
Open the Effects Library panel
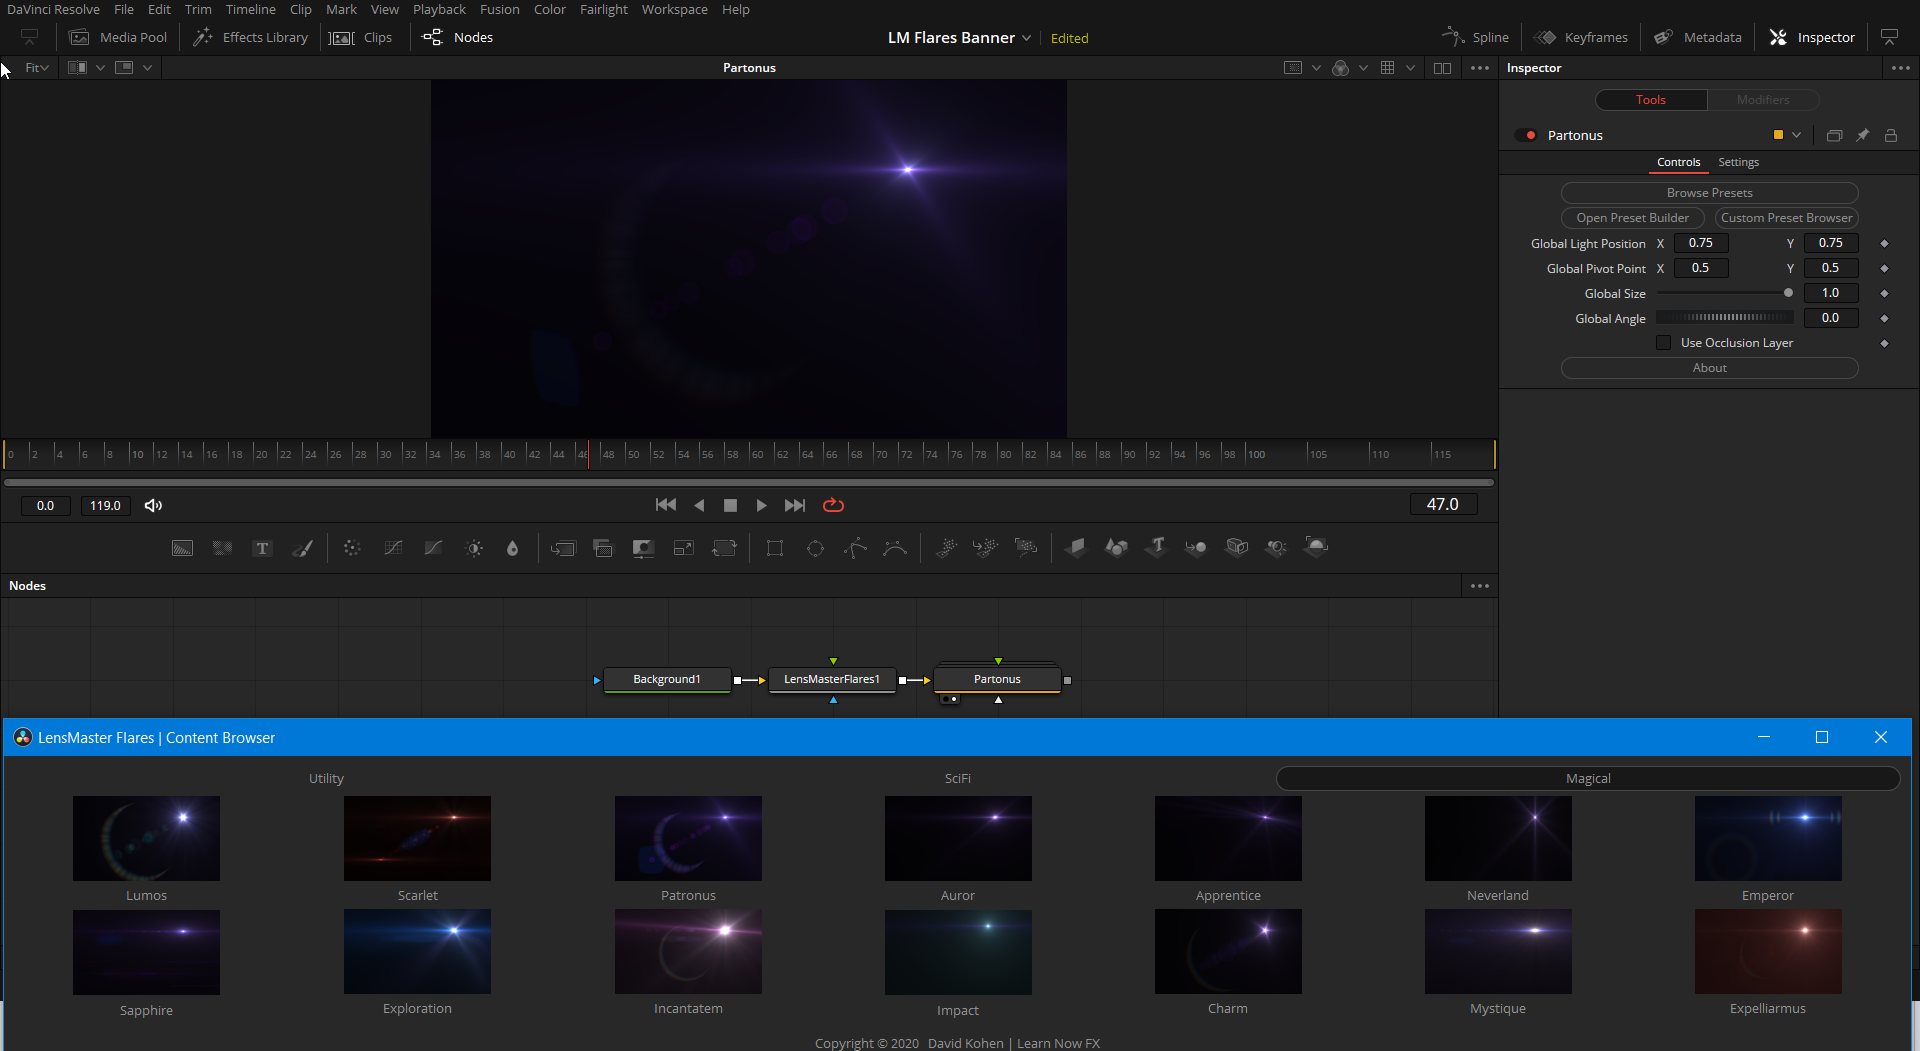[251, 37]
